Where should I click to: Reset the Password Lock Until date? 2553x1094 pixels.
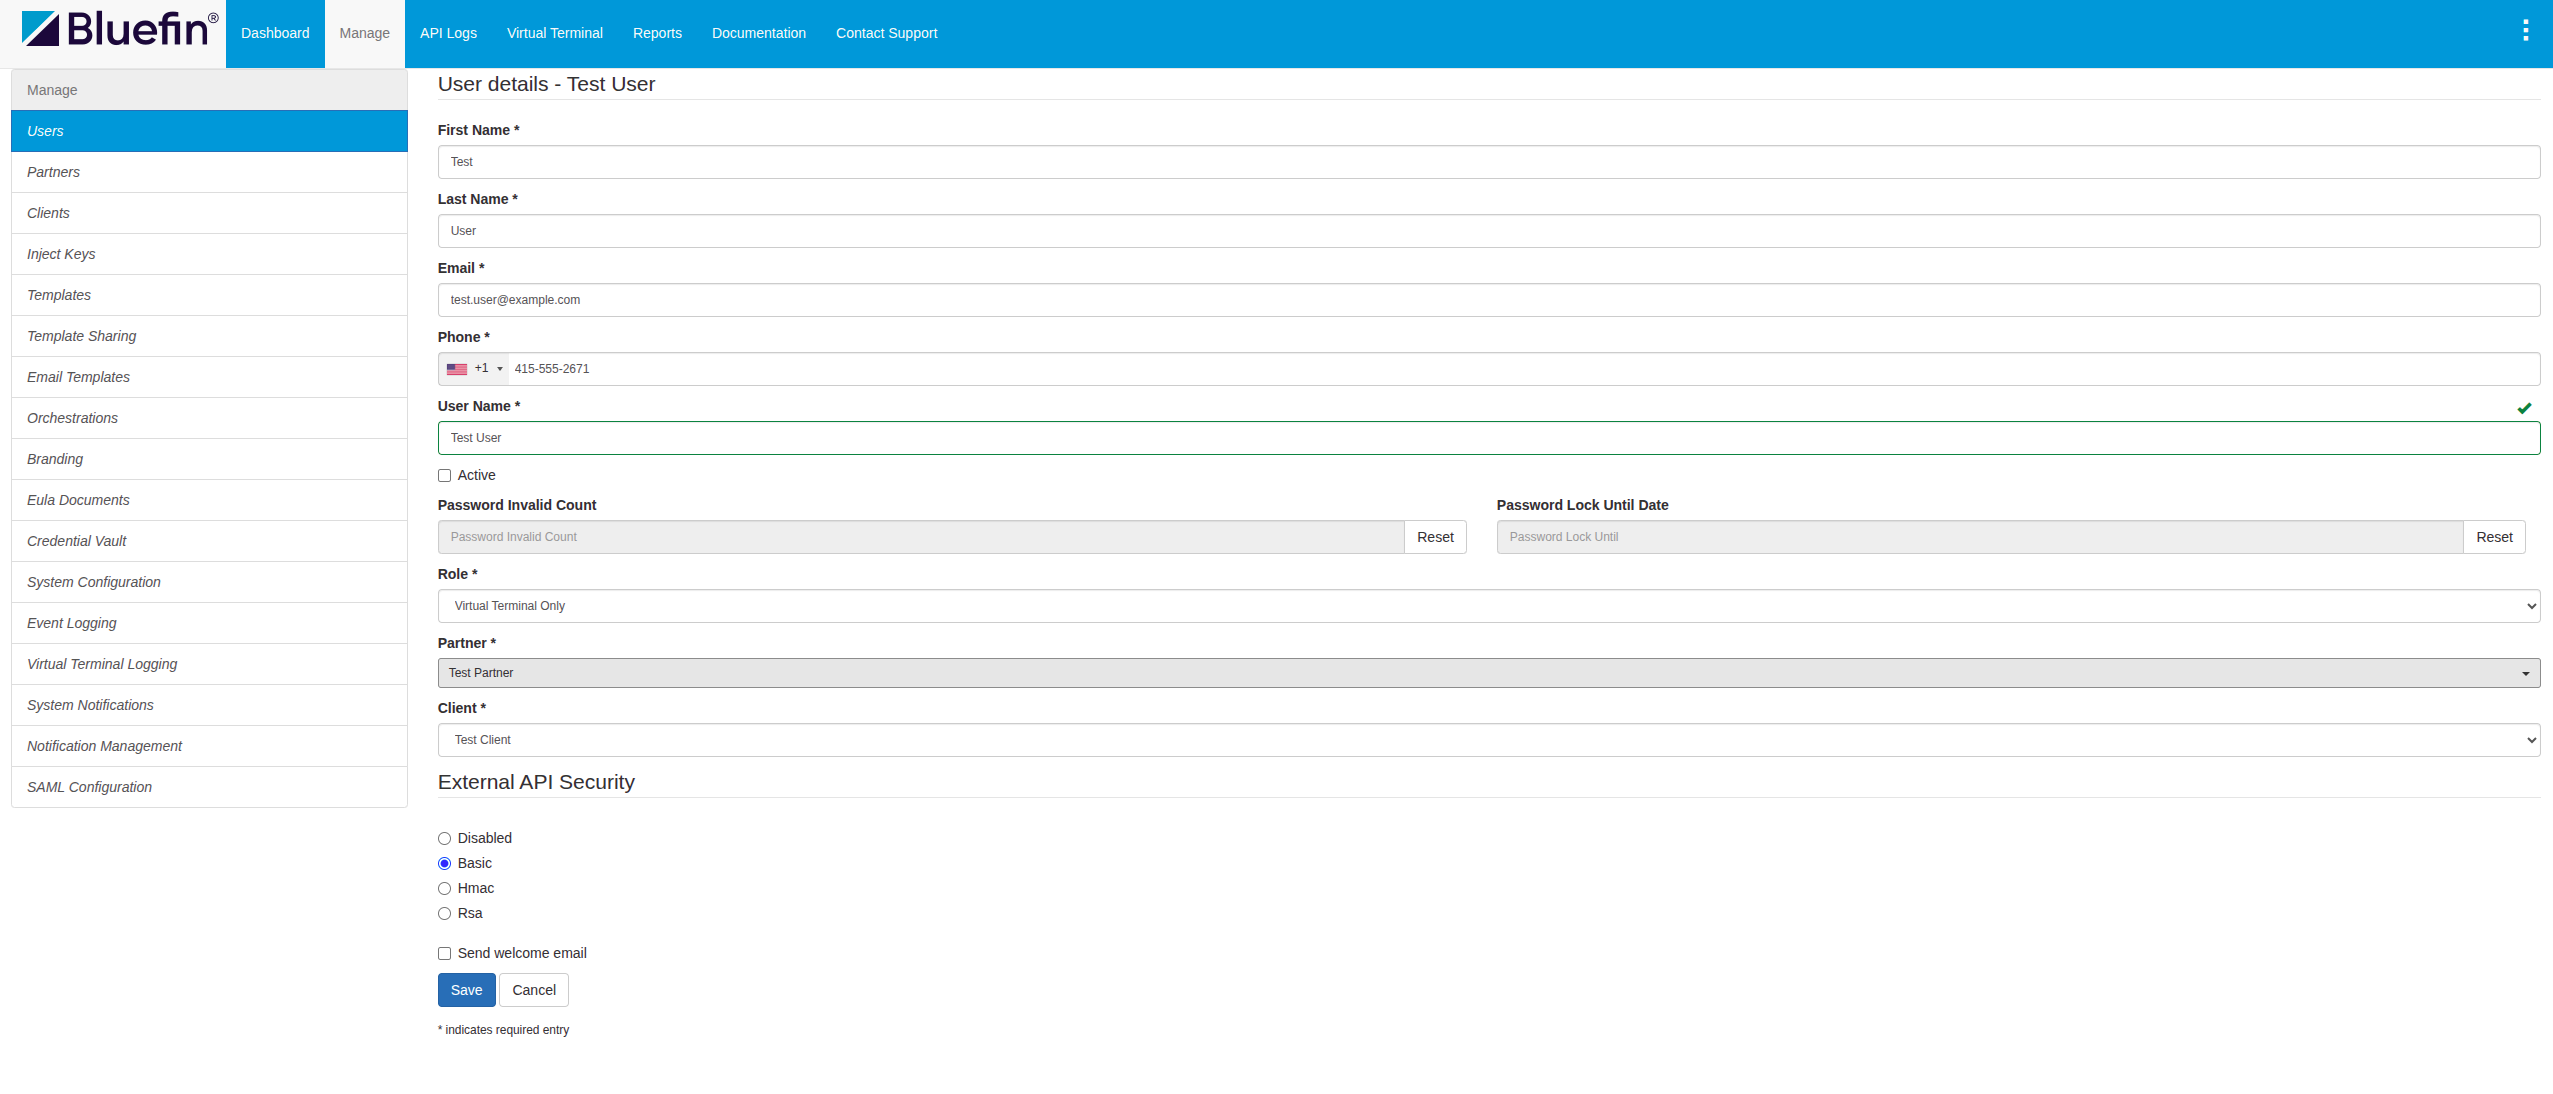(2493, 537)
